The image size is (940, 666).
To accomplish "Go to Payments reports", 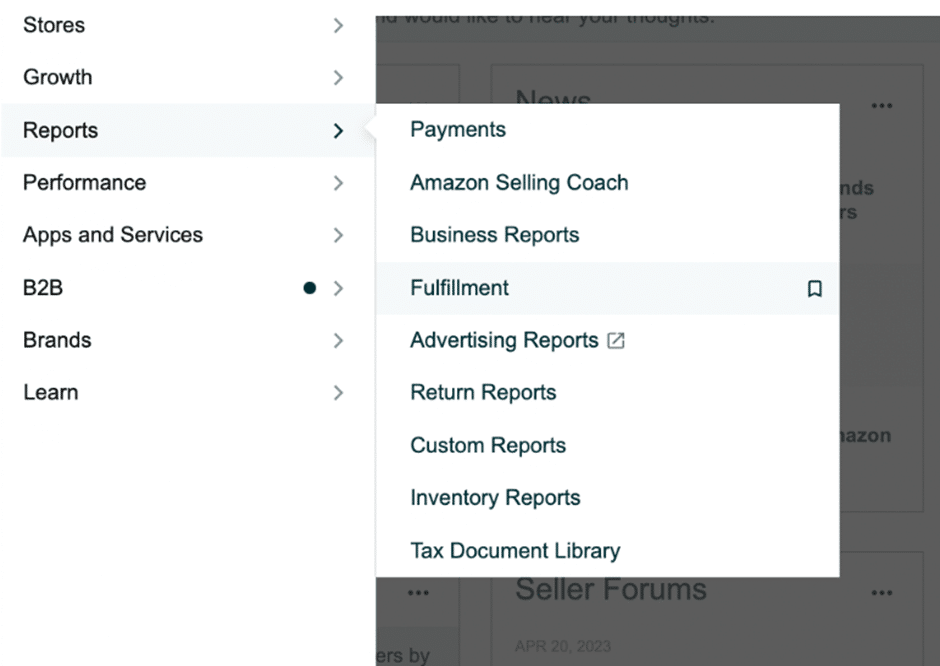I will (607, 129).
